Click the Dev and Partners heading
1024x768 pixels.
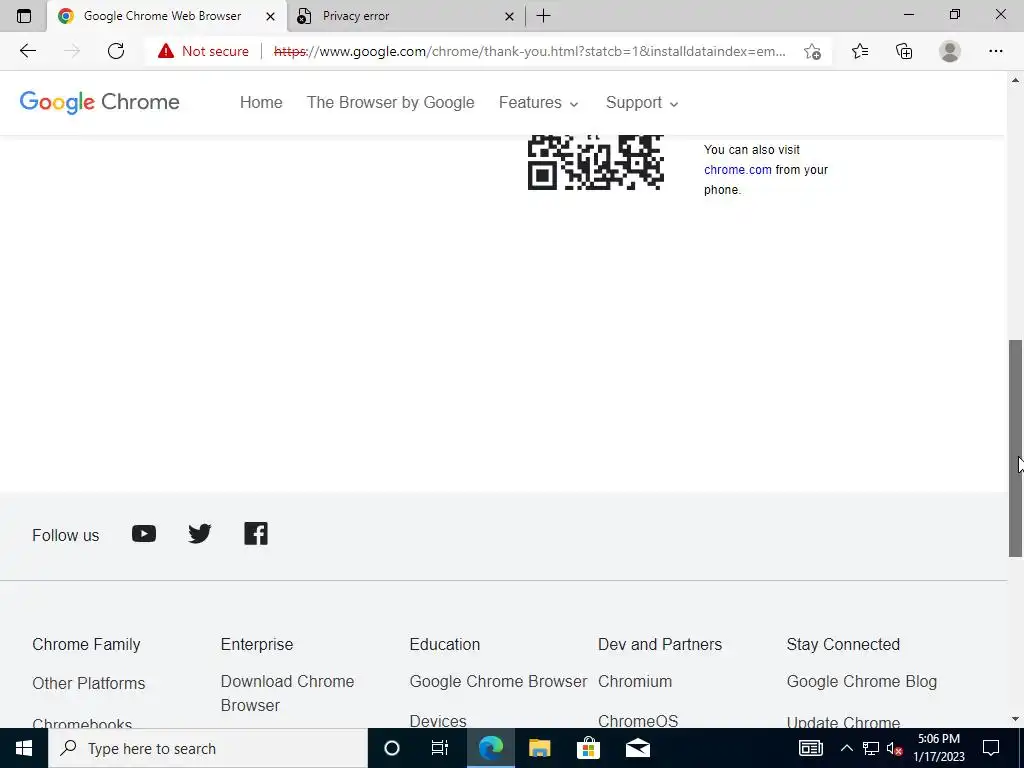[660, 644]
